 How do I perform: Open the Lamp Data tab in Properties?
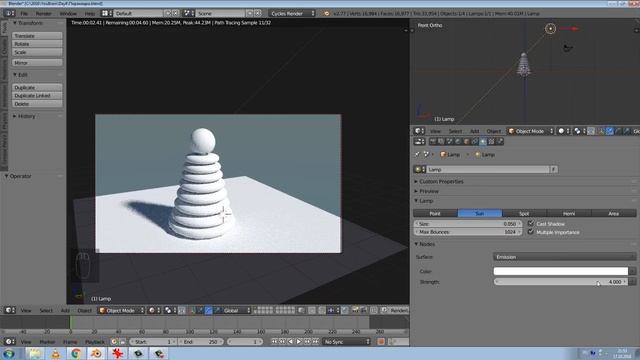(483, 142)
